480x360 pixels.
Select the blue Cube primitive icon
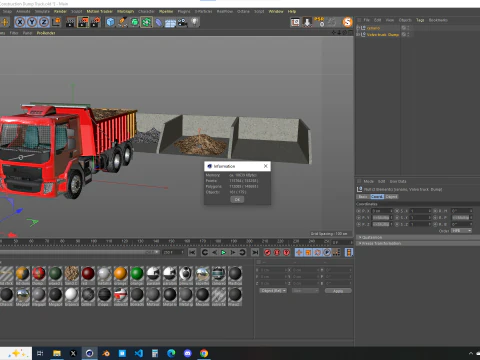110,22
